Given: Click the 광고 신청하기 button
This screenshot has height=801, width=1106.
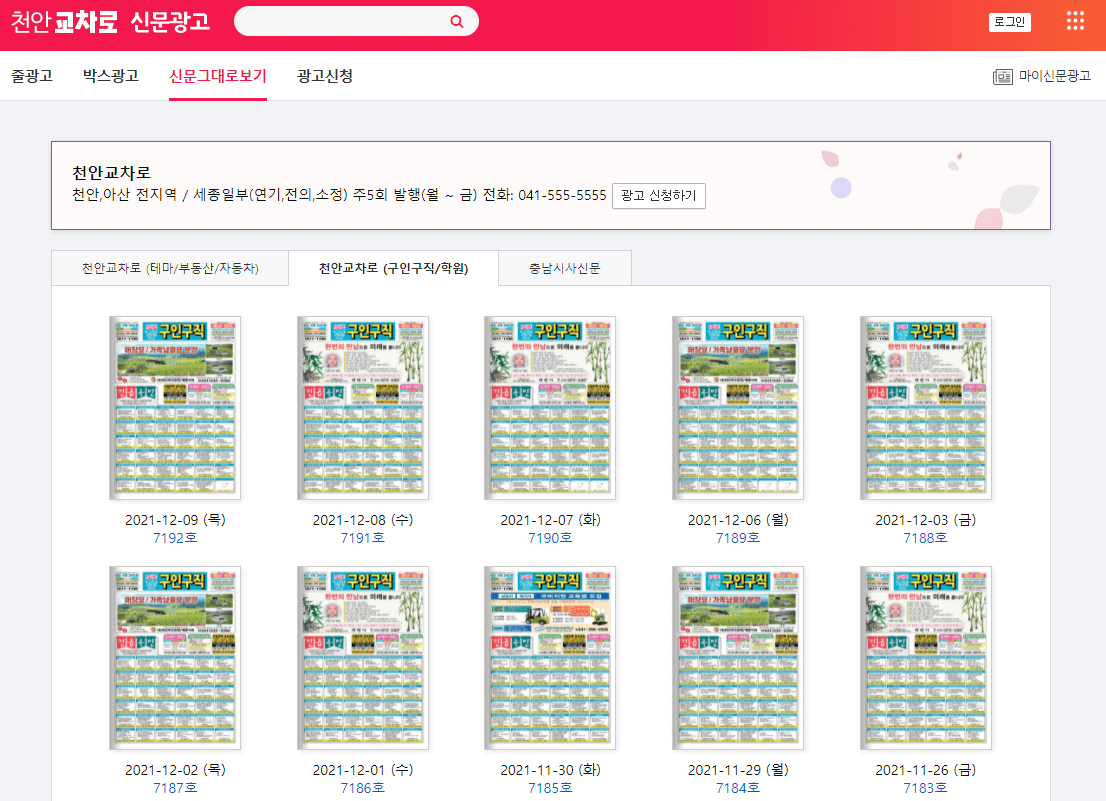Looking at the screenshot, I should 659,195.
